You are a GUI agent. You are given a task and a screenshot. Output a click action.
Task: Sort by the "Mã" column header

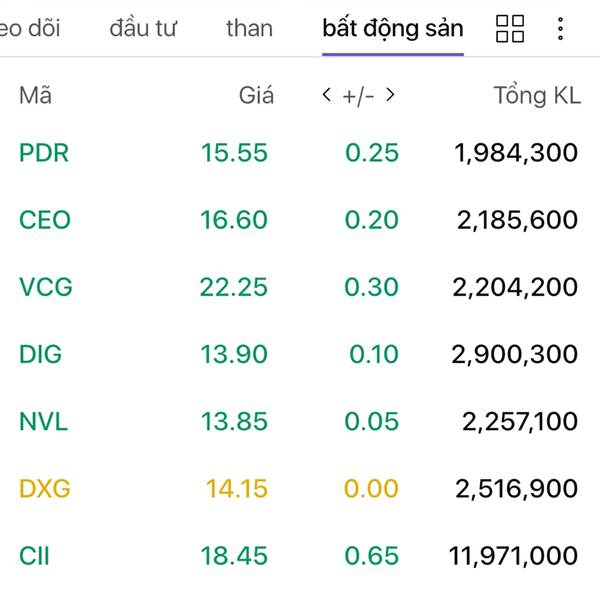coord(35,96)
